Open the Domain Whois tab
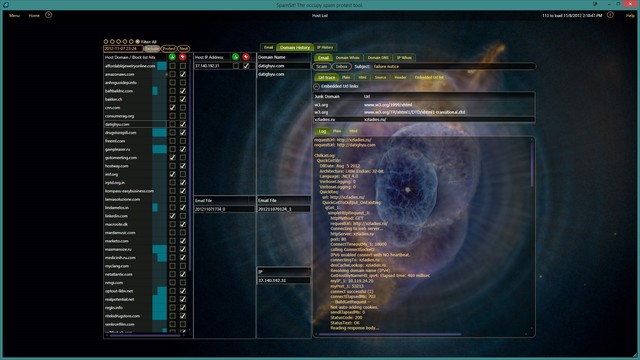Viewport: 640px width, 360px height. tap(347, 58)
